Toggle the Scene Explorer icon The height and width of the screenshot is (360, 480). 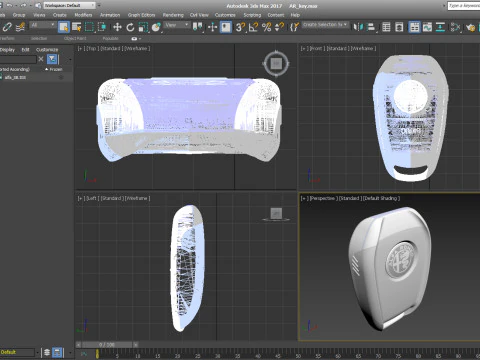pyautogui.click(x=386, y=27)
